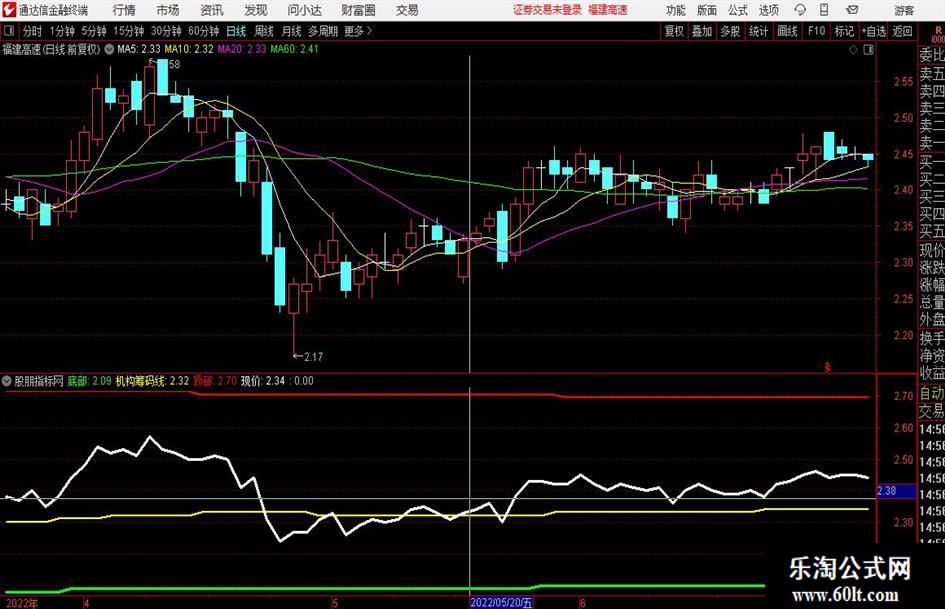Click the 底部: 2.09 indicator value
Screen dimensions: 945x609
[x=89, y=381]
